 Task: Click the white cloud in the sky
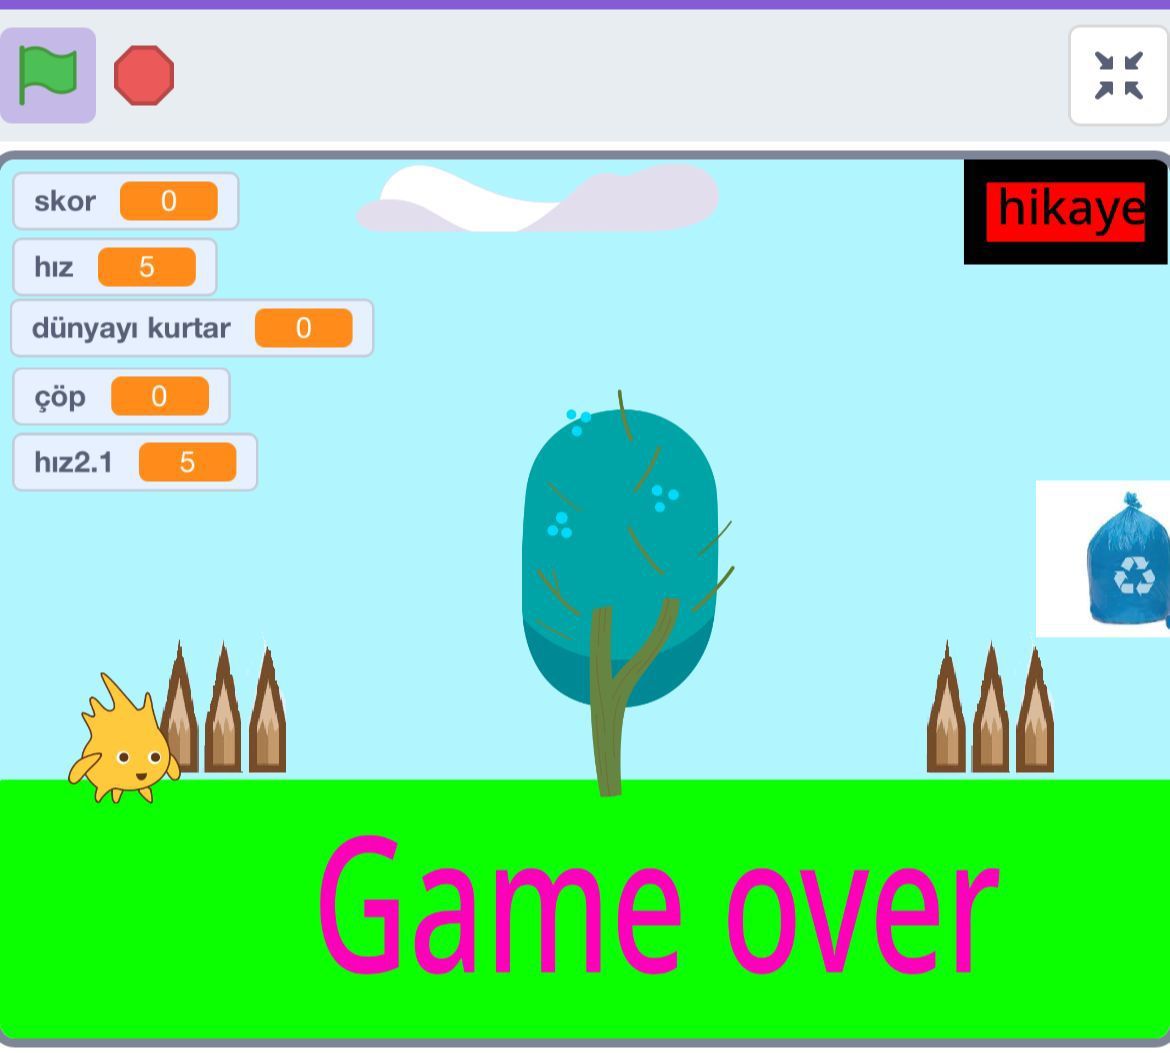(x=537, y=198)
